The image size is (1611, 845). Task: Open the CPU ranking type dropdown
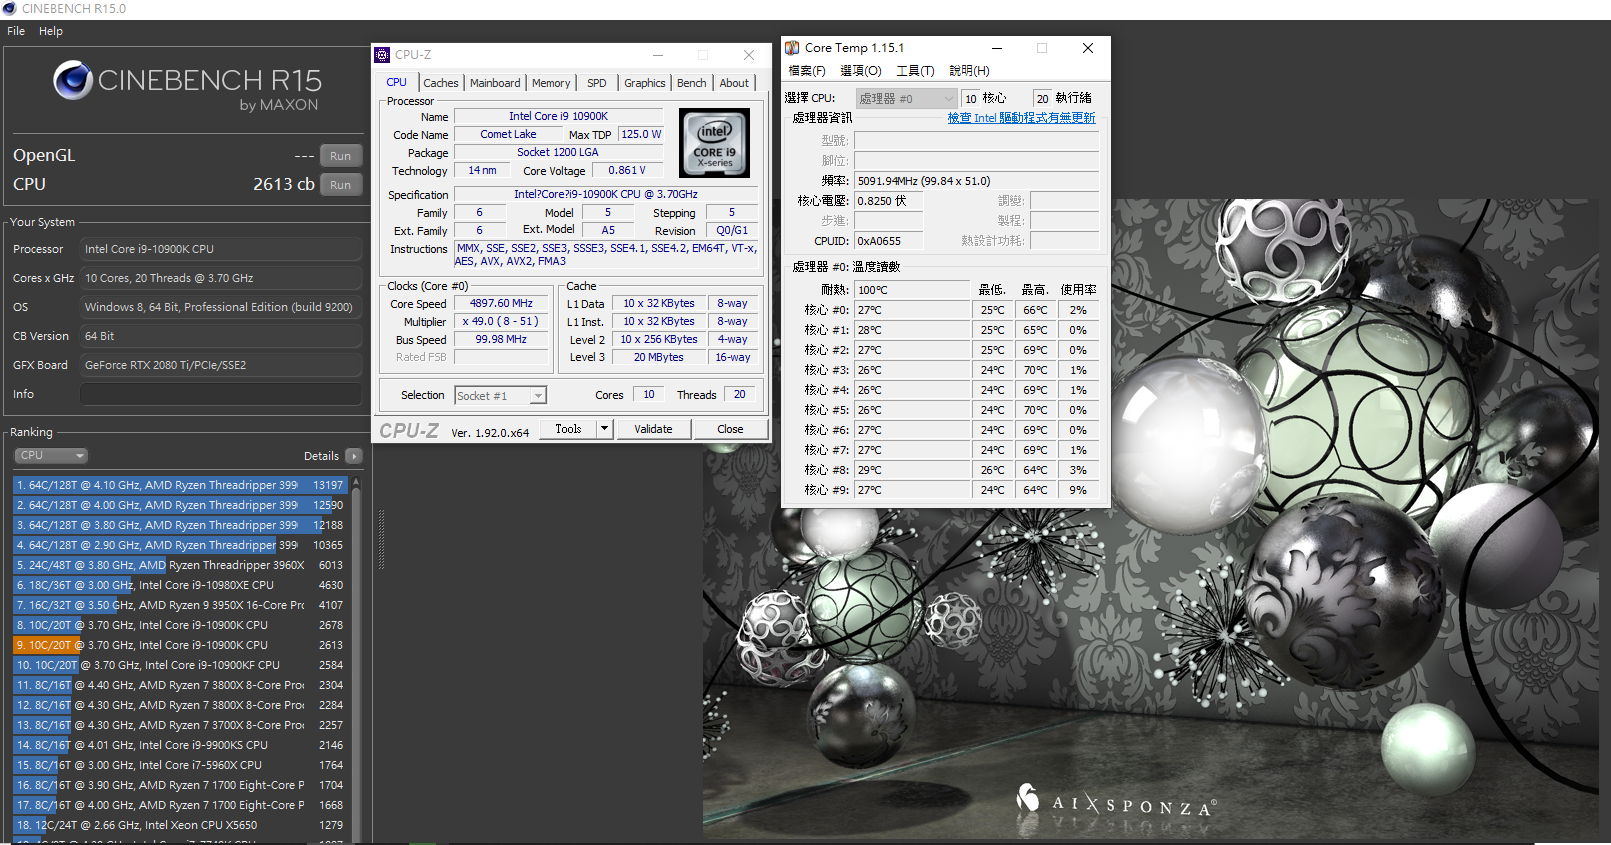51,455
